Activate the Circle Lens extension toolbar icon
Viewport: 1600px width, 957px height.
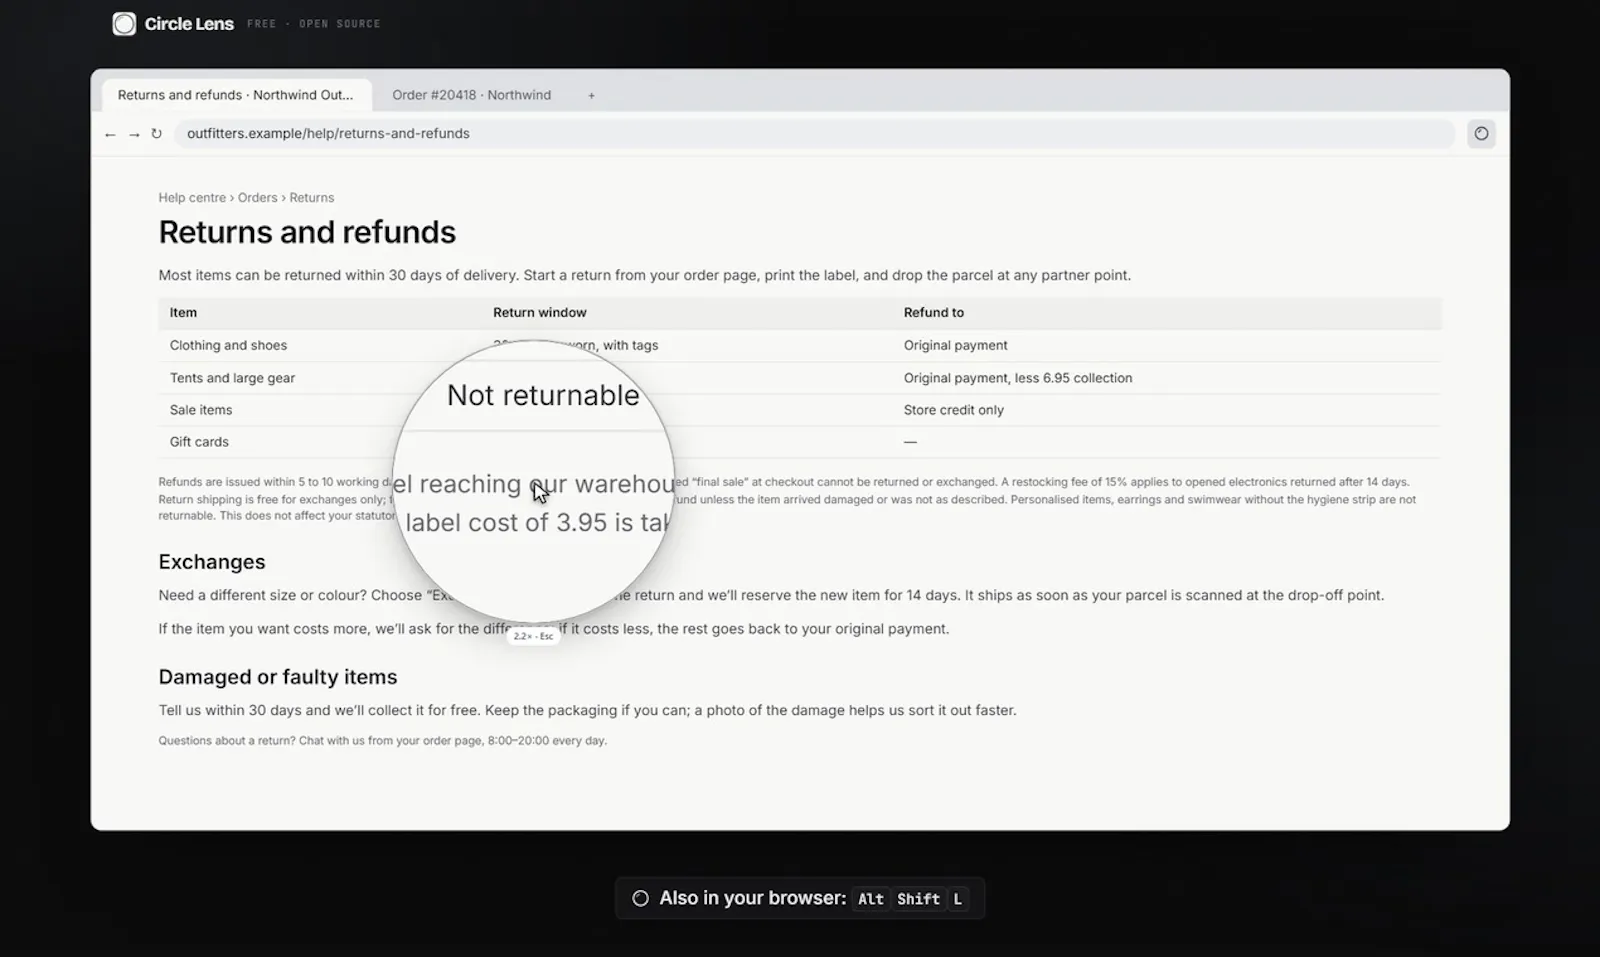pos(1481,133)
